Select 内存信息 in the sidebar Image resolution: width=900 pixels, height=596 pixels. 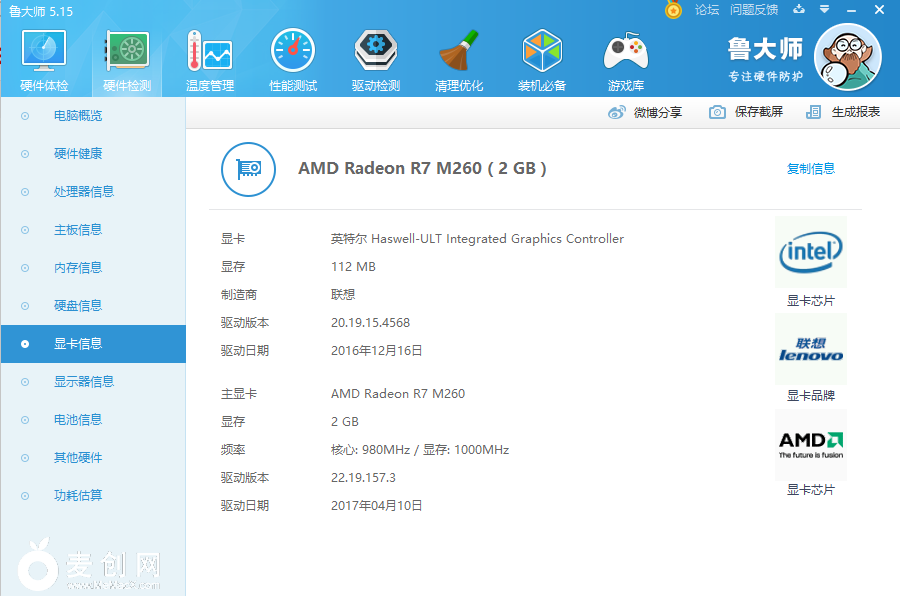point(78,268)
